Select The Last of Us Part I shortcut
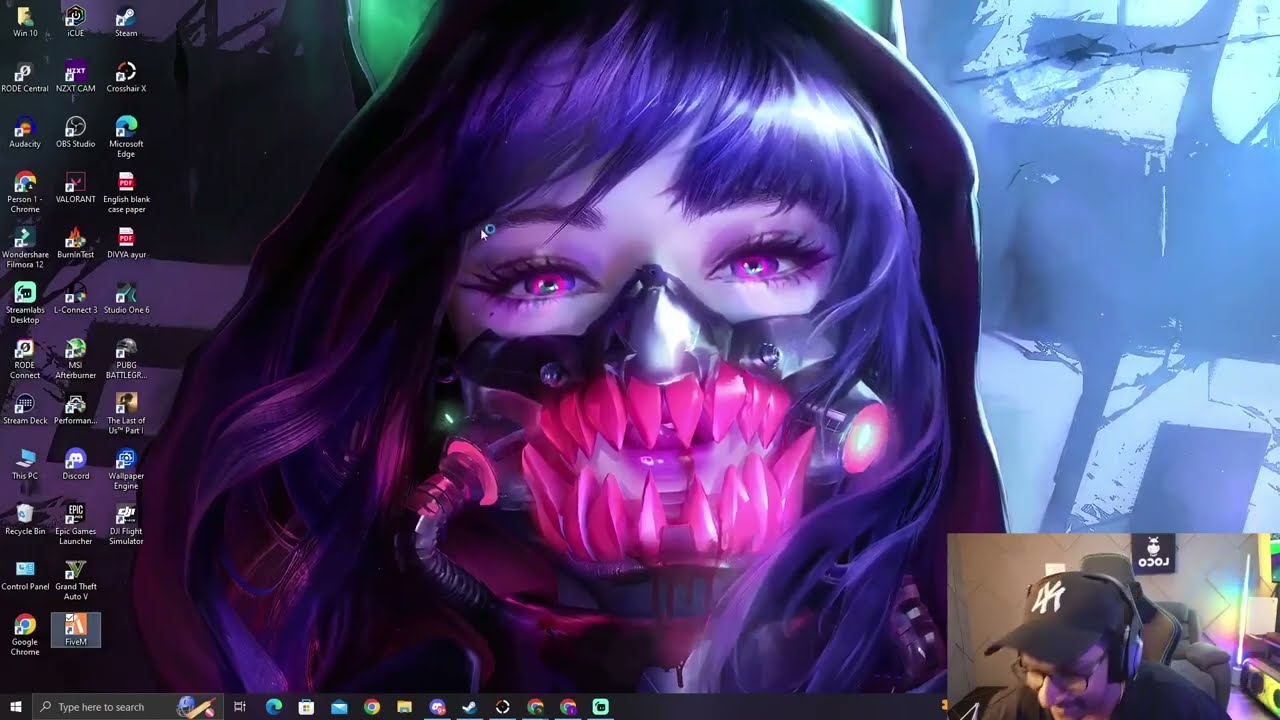The height and width of the screenshot is (720, 1280). (x=126, y=414)
